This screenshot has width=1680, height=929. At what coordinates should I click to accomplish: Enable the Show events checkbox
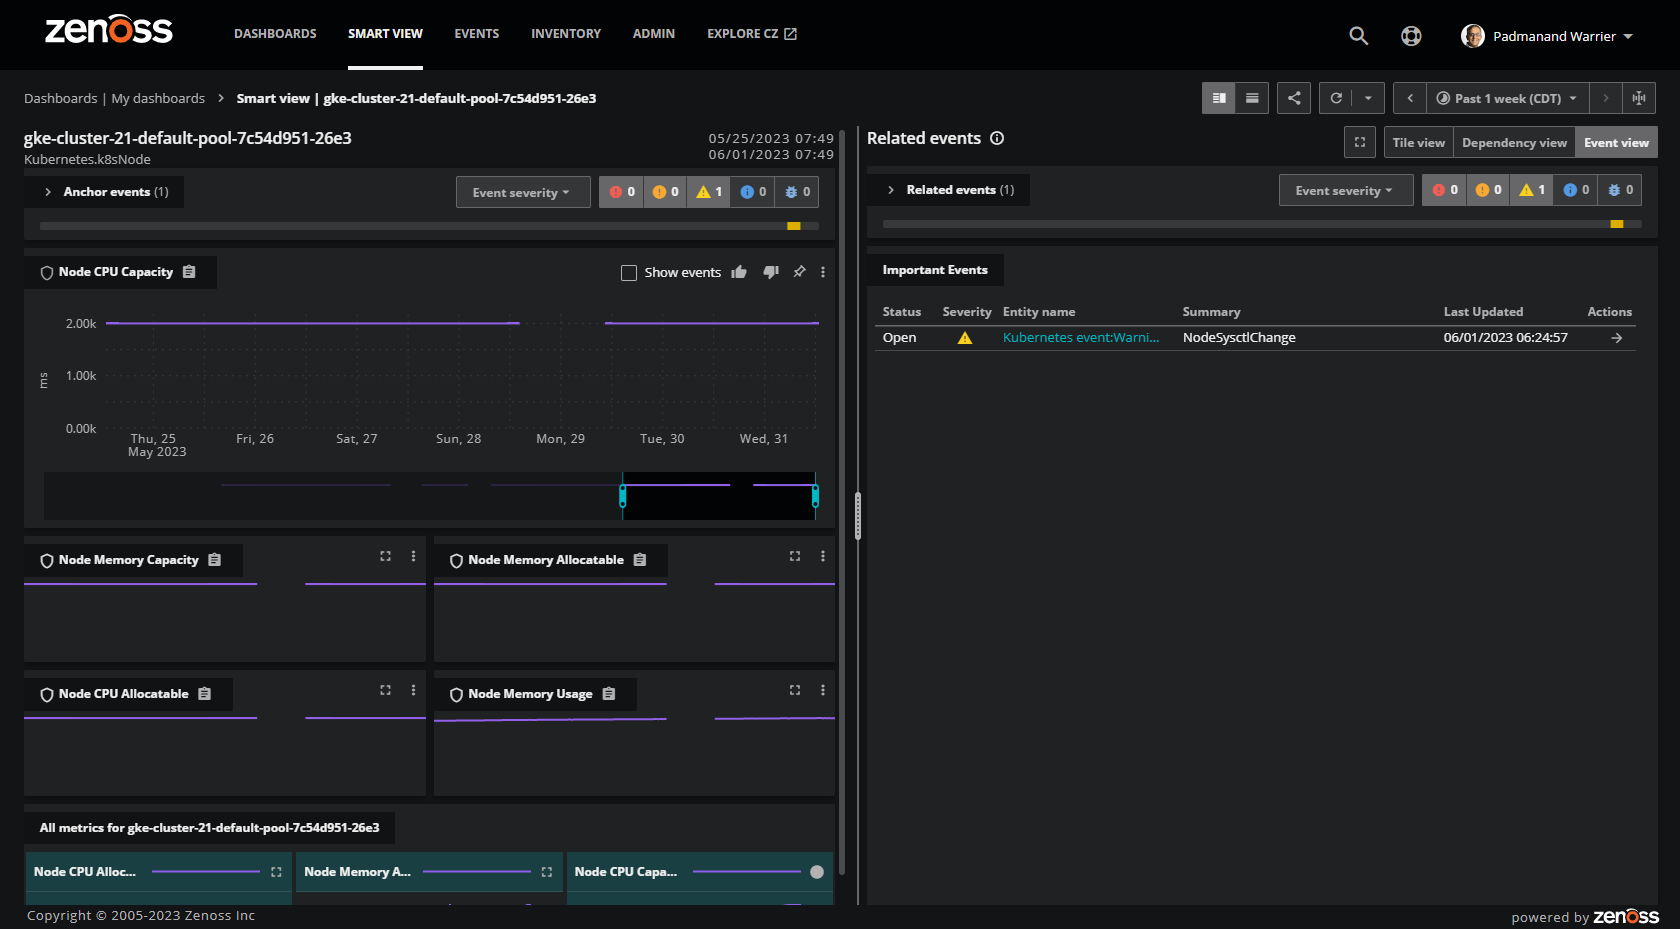tap(629, 273)
